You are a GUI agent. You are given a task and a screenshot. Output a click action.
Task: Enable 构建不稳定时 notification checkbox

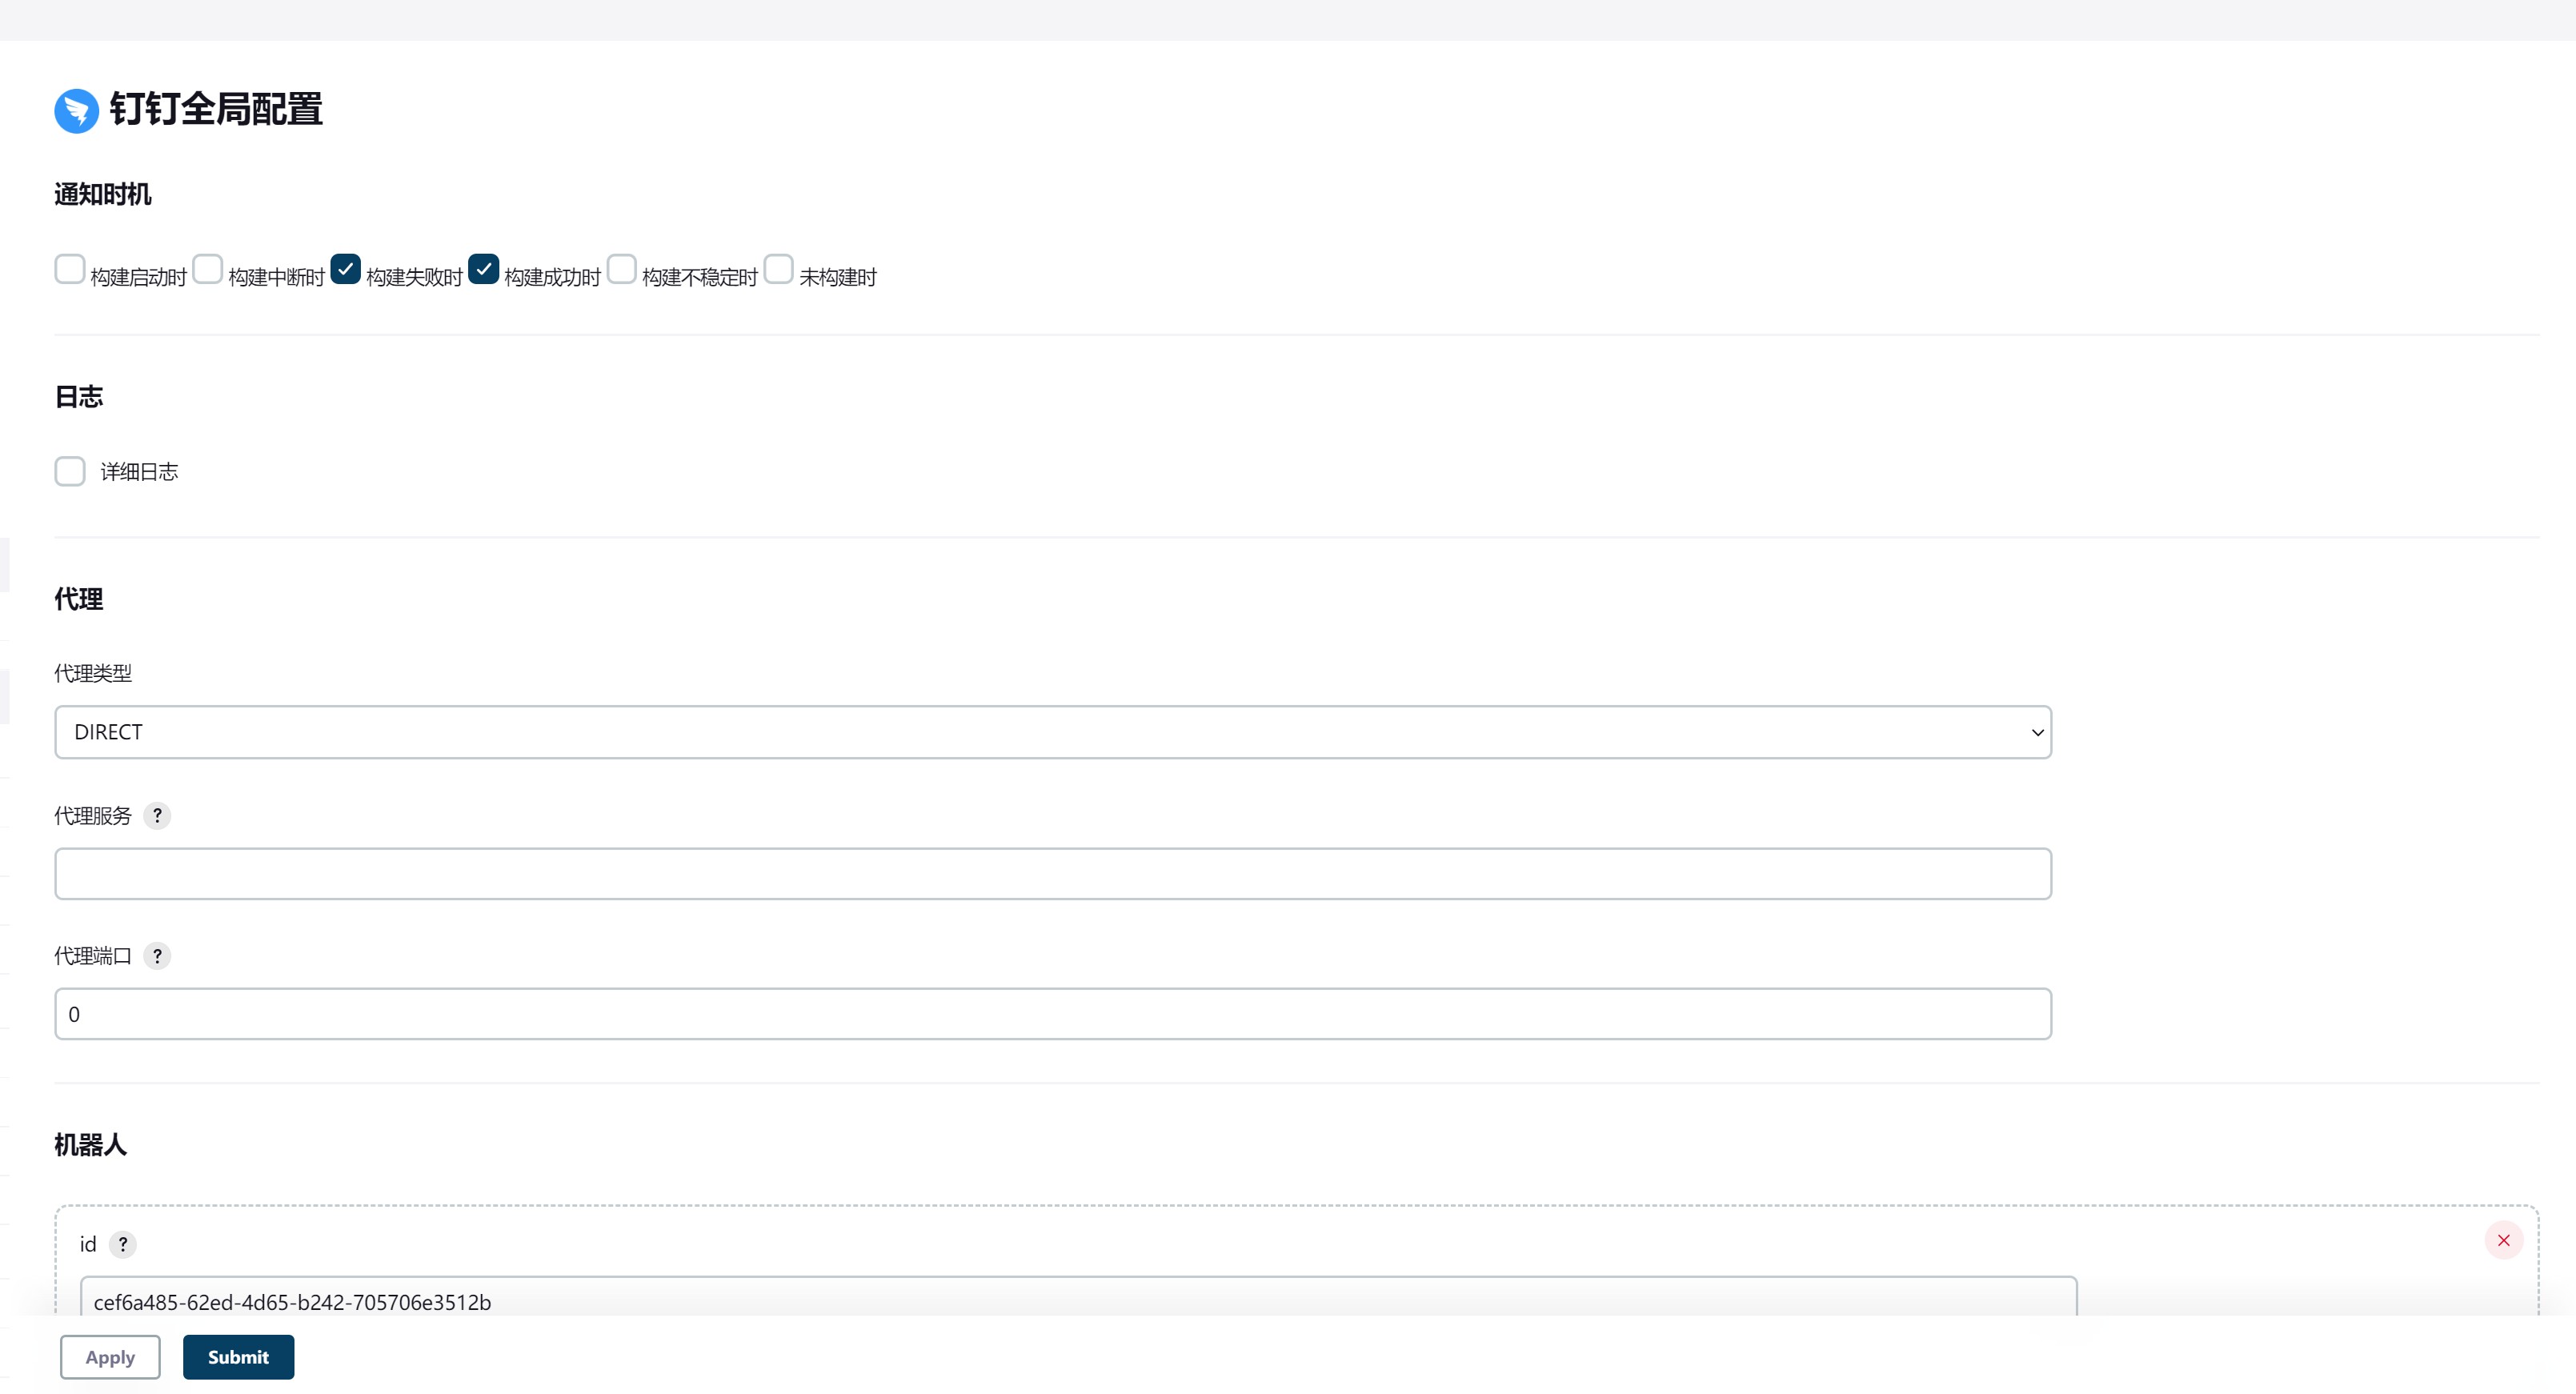click(x=621, y=269)
